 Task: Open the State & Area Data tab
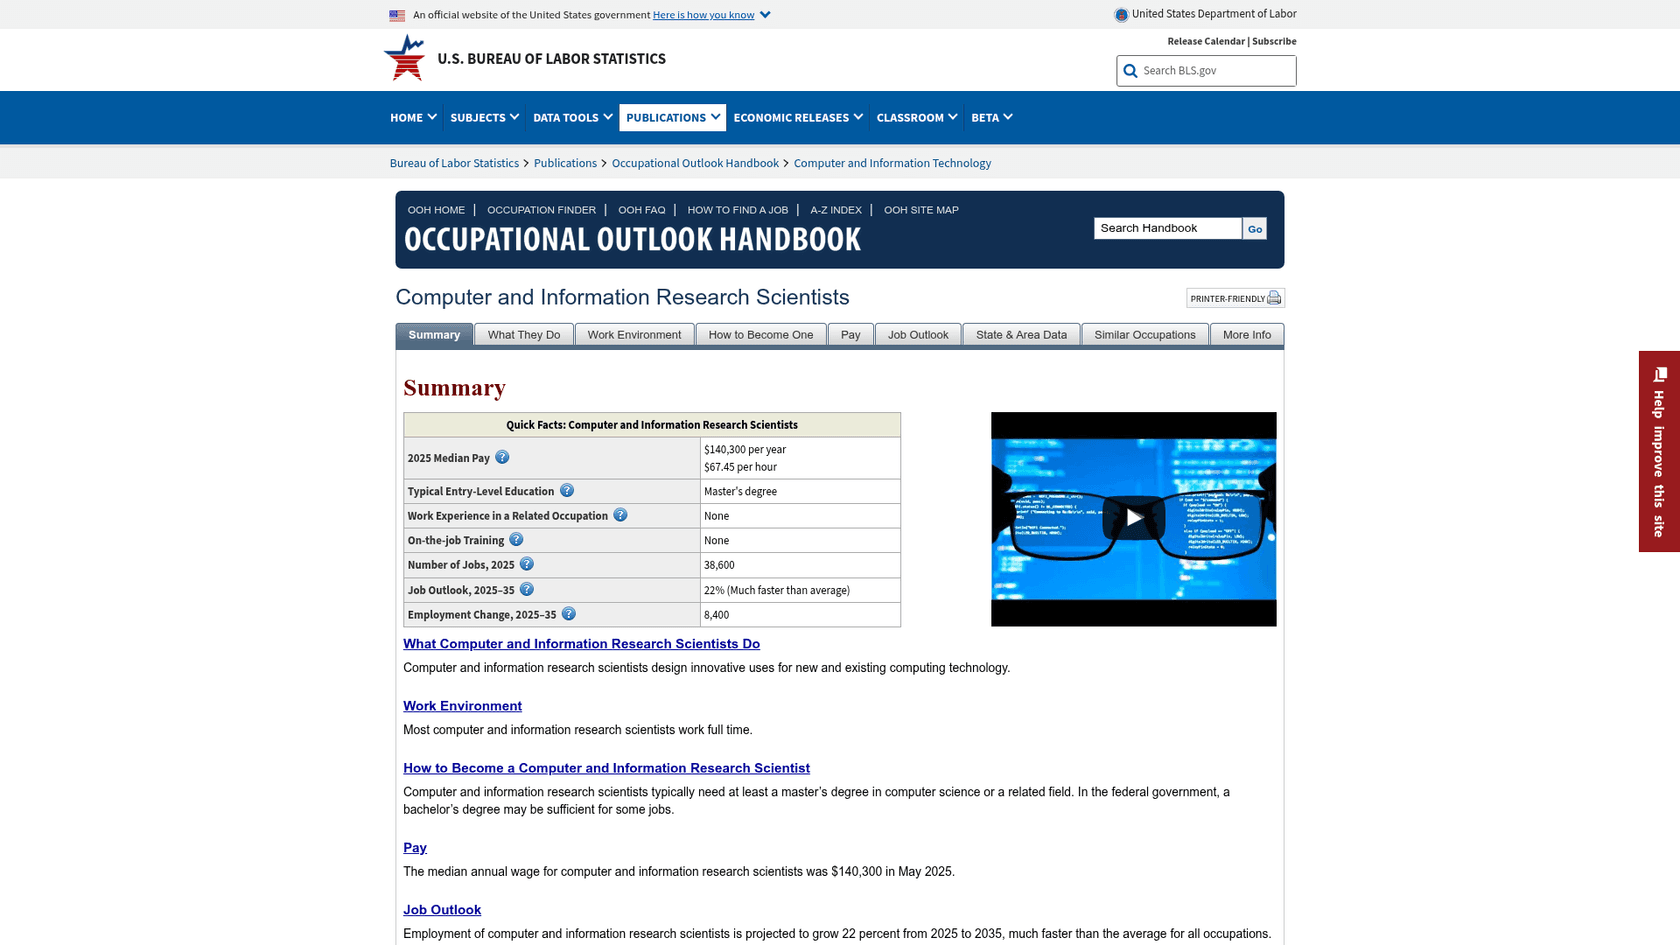(x=1021, y=335)
